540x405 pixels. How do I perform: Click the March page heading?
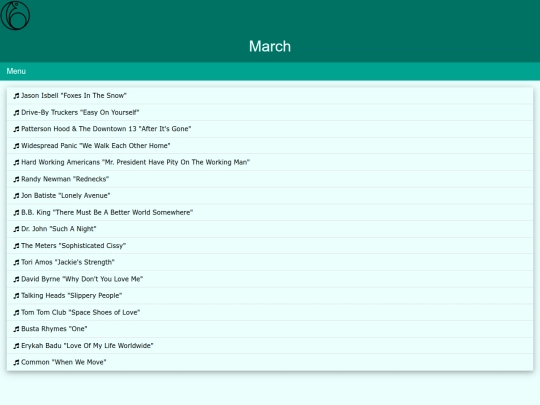point(270,46)
